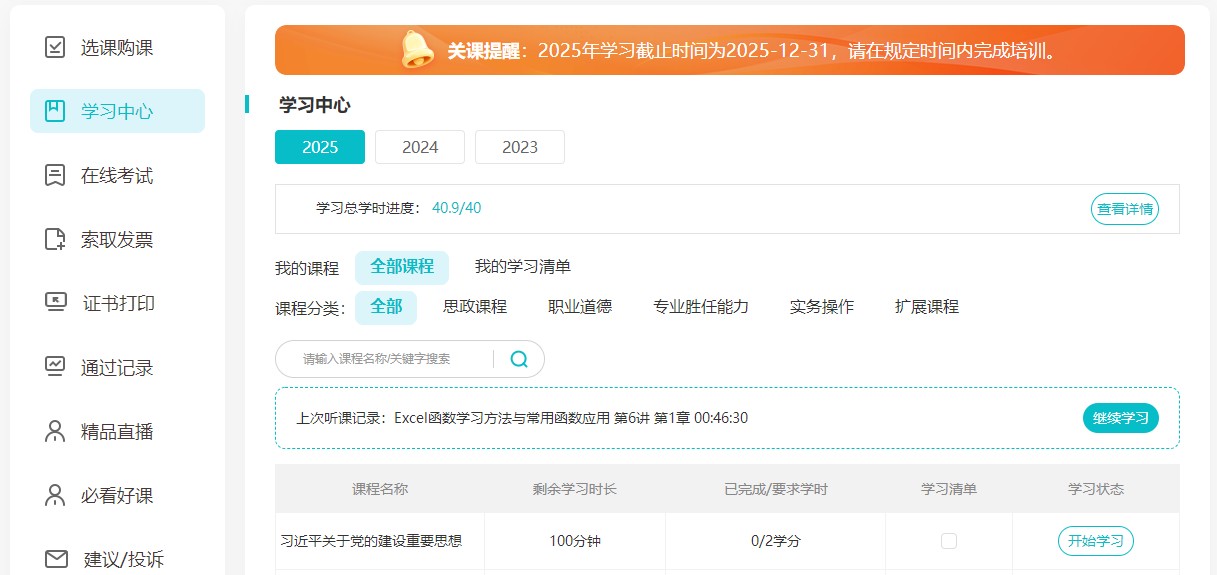
Task: Filter by 职业道德 category
Action: (580, 307)
